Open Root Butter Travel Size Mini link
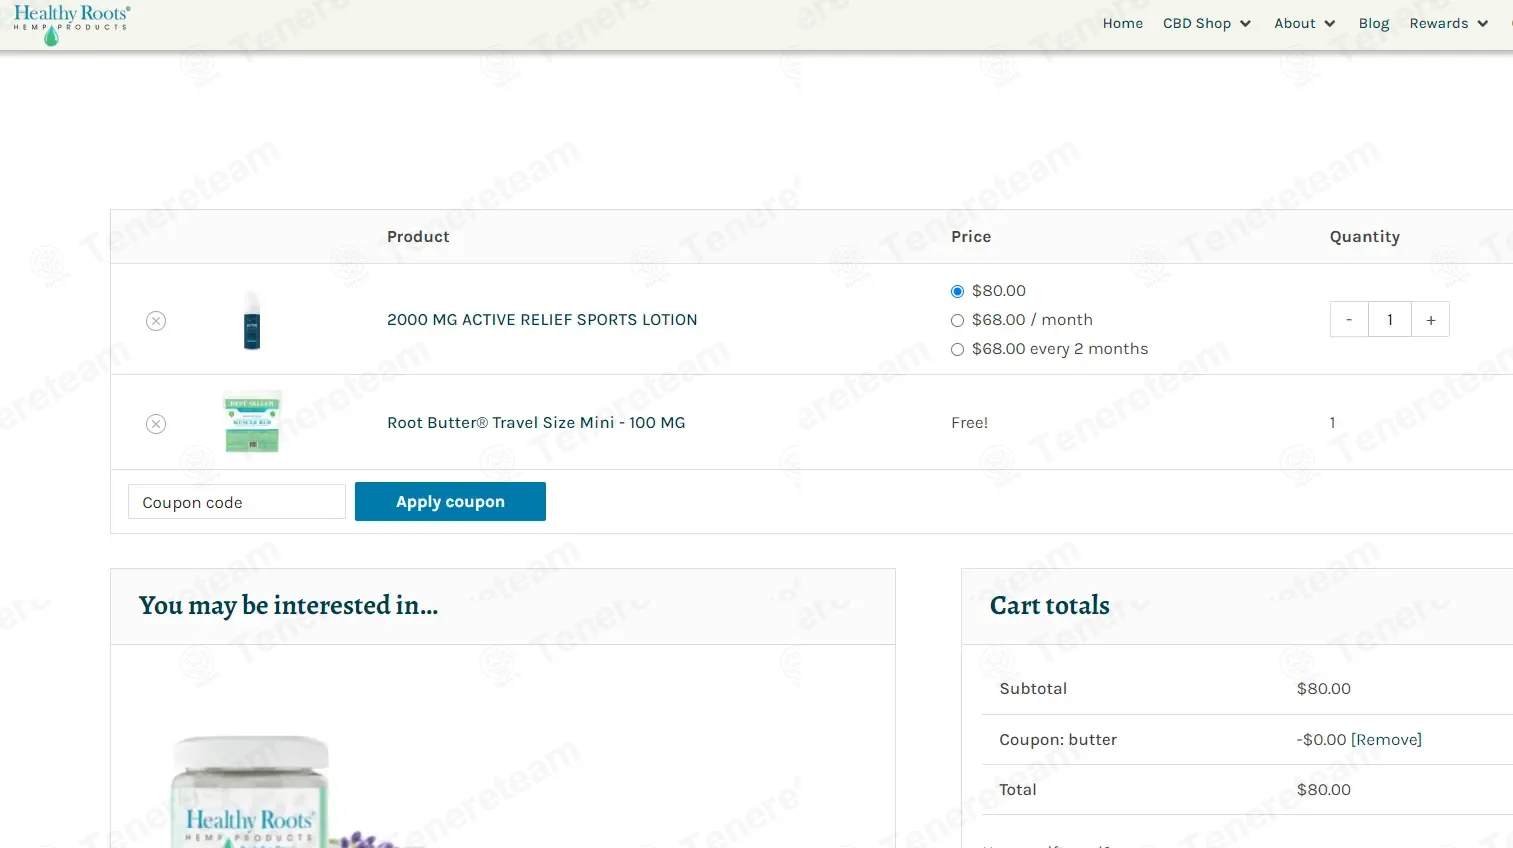This screenshot has height=848, width=1513. [x=536, y=423]
